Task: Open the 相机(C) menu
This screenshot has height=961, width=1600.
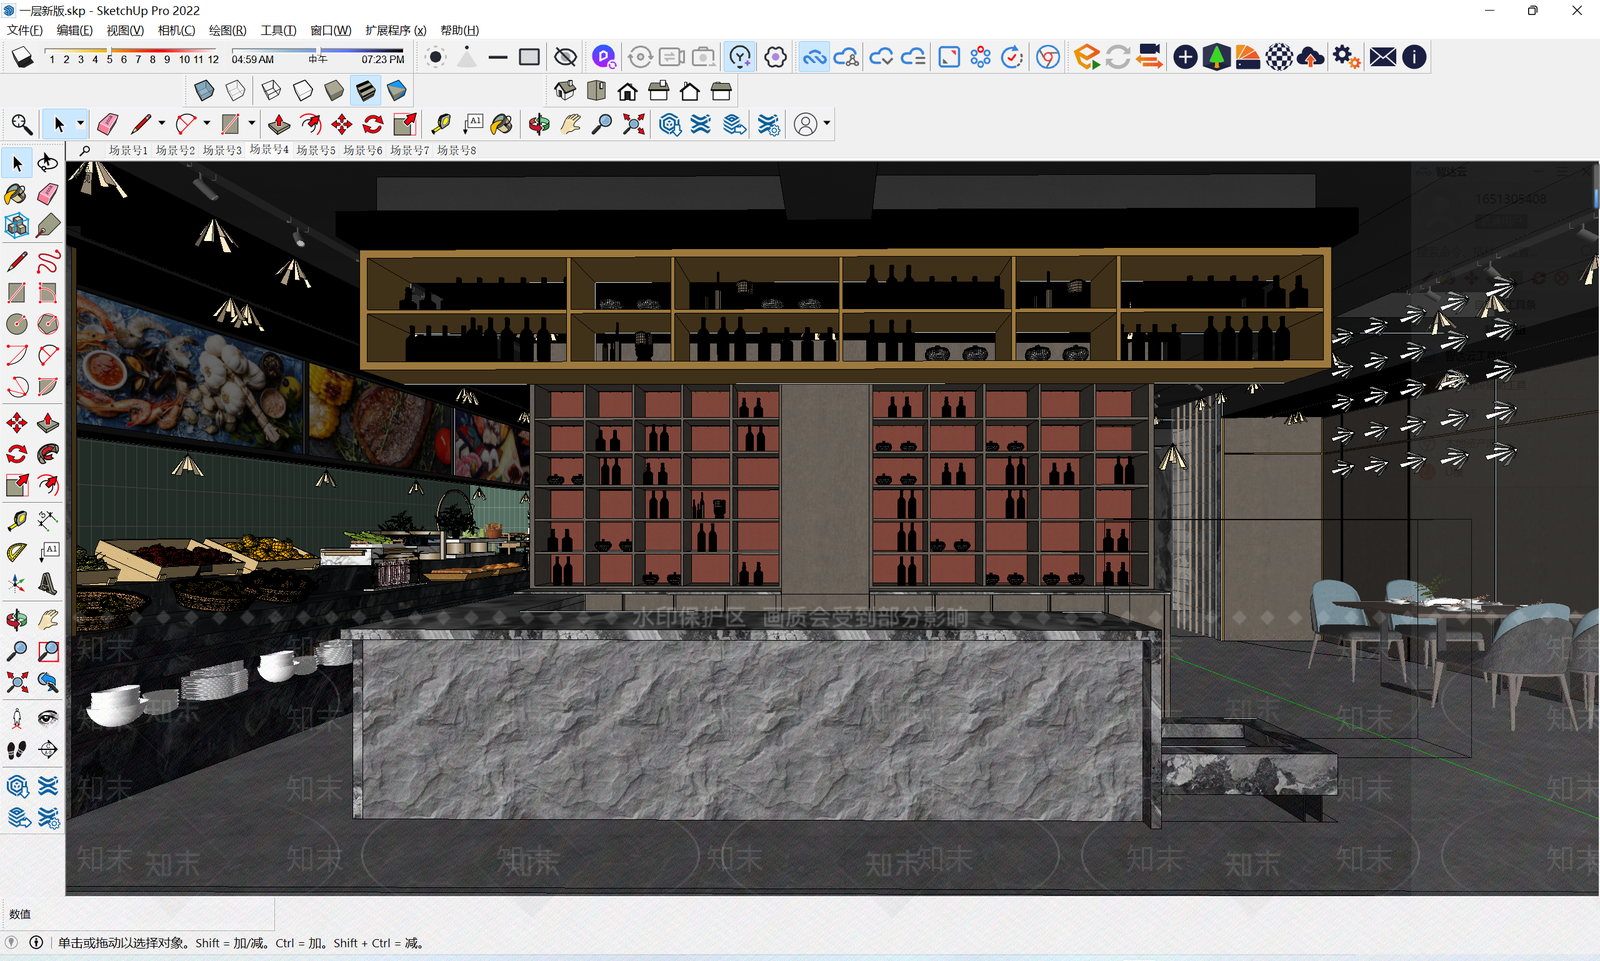Action: 177,30
